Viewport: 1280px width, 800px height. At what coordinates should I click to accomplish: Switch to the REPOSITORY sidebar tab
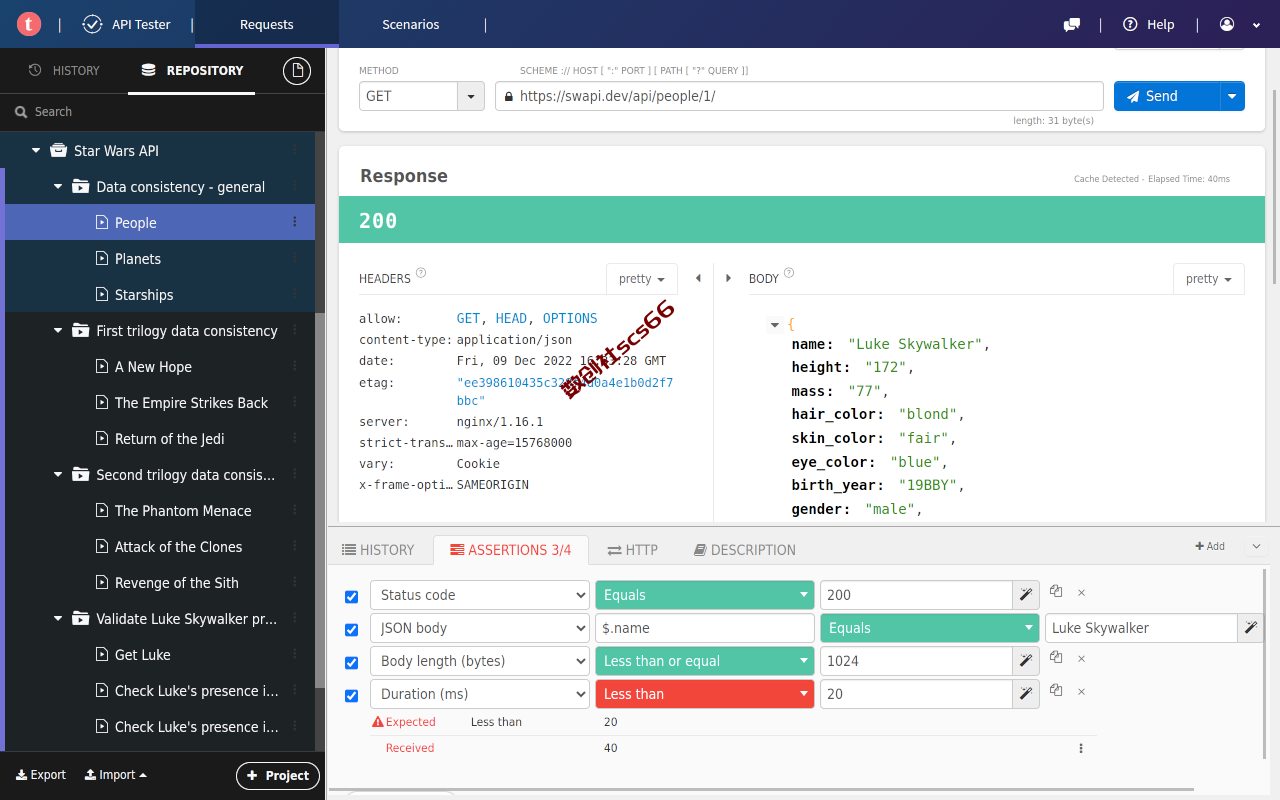[192, 70]
